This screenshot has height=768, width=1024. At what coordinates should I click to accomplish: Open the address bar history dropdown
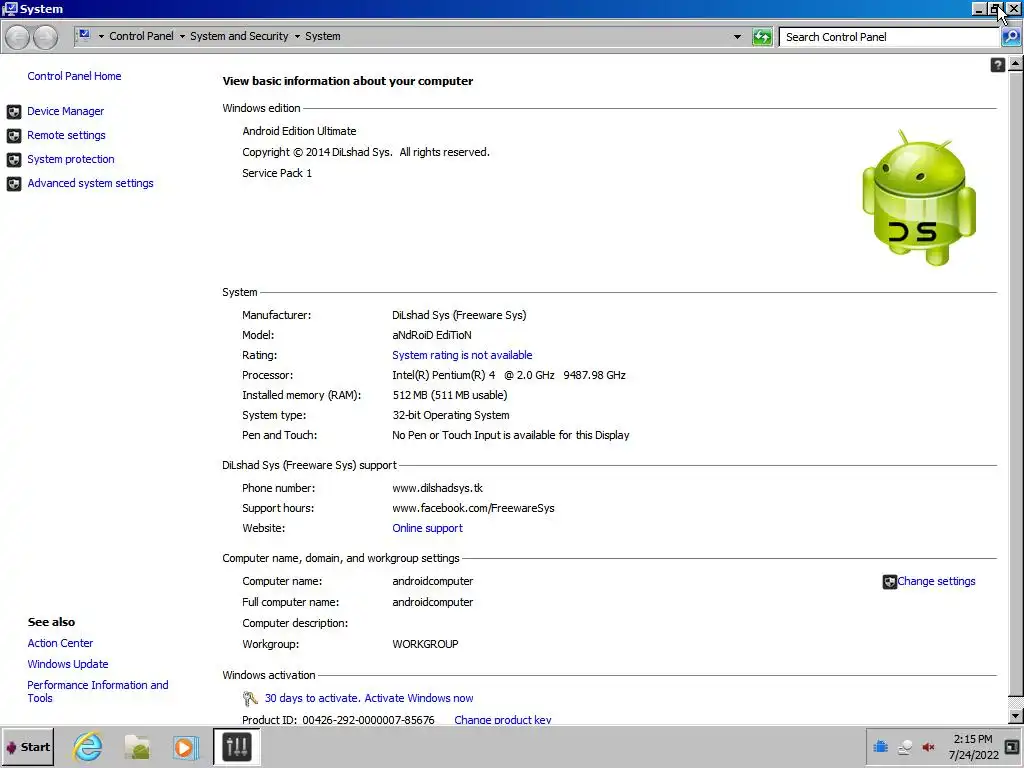click(x=737, y=37)
